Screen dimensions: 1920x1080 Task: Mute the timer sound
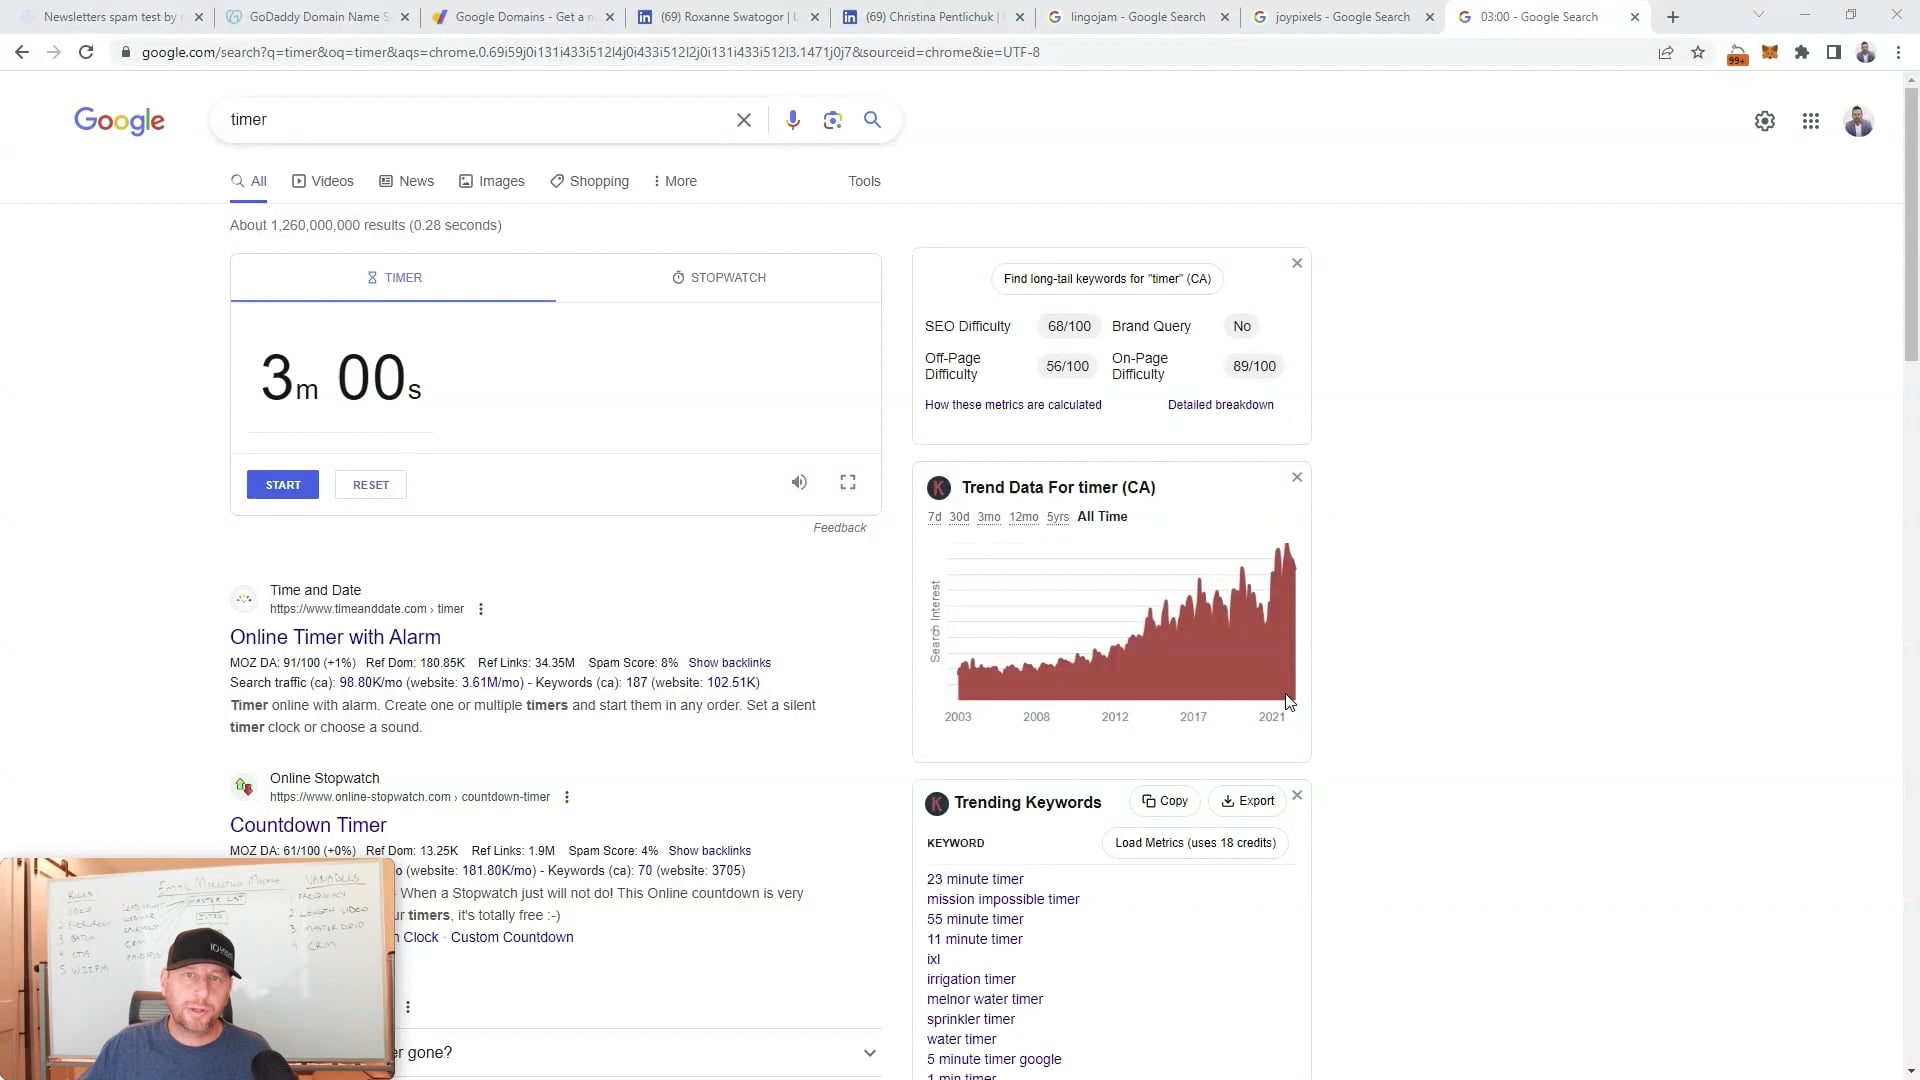[798, 482]
